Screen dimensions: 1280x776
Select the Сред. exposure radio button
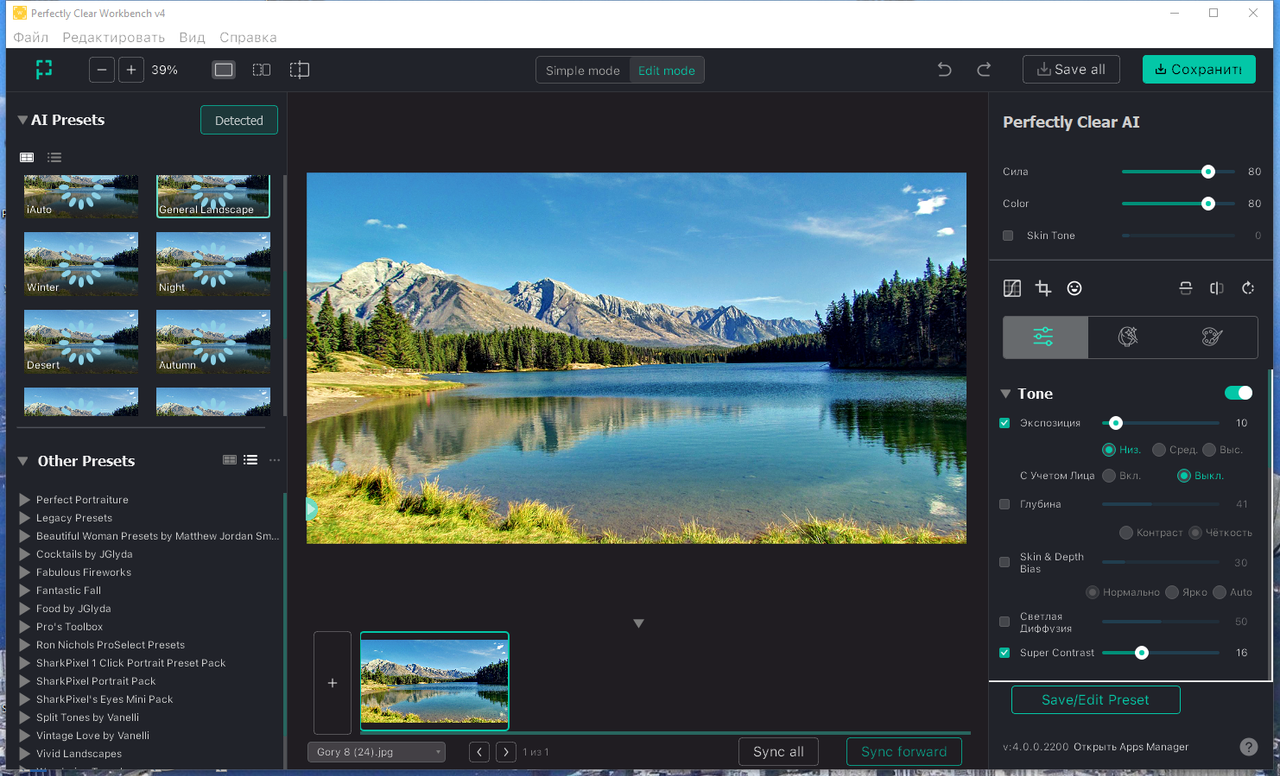pyautogui.click(x=1159, y=450)
